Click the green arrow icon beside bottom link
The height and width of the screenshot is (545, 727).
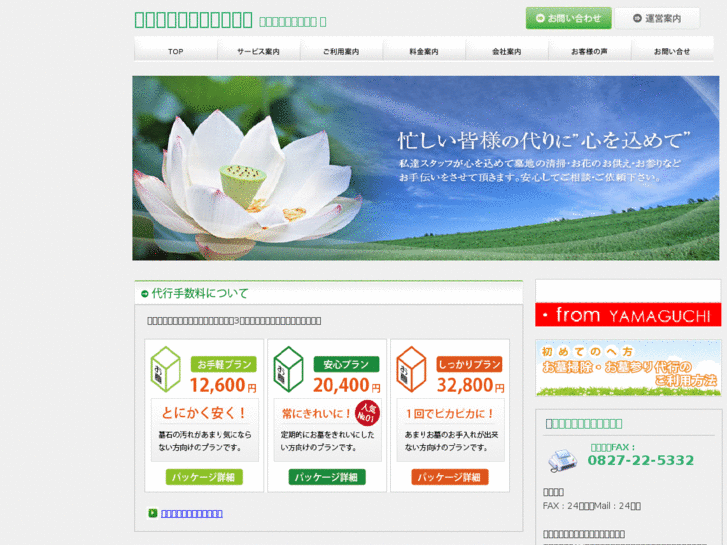[153, 513]
